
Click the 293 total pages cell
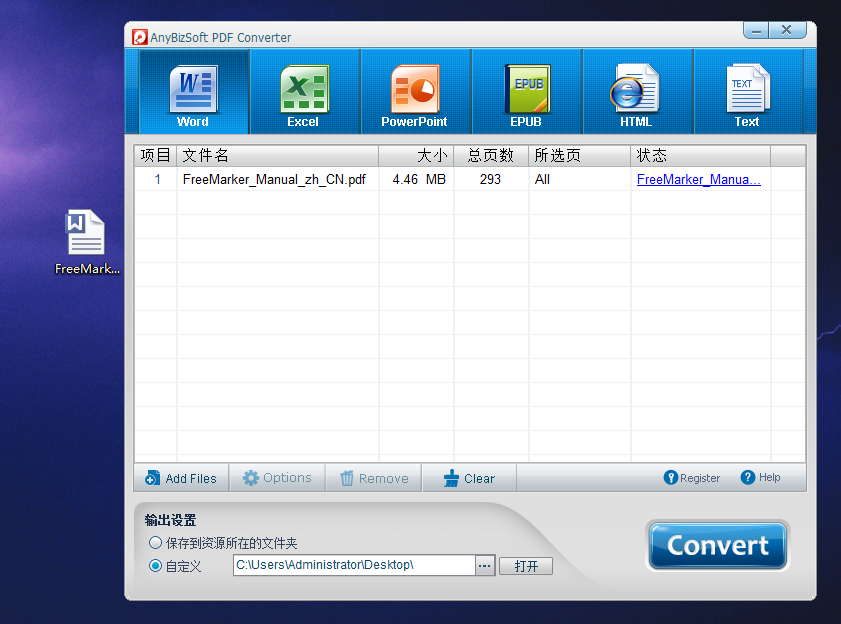(x=490, y=179)
